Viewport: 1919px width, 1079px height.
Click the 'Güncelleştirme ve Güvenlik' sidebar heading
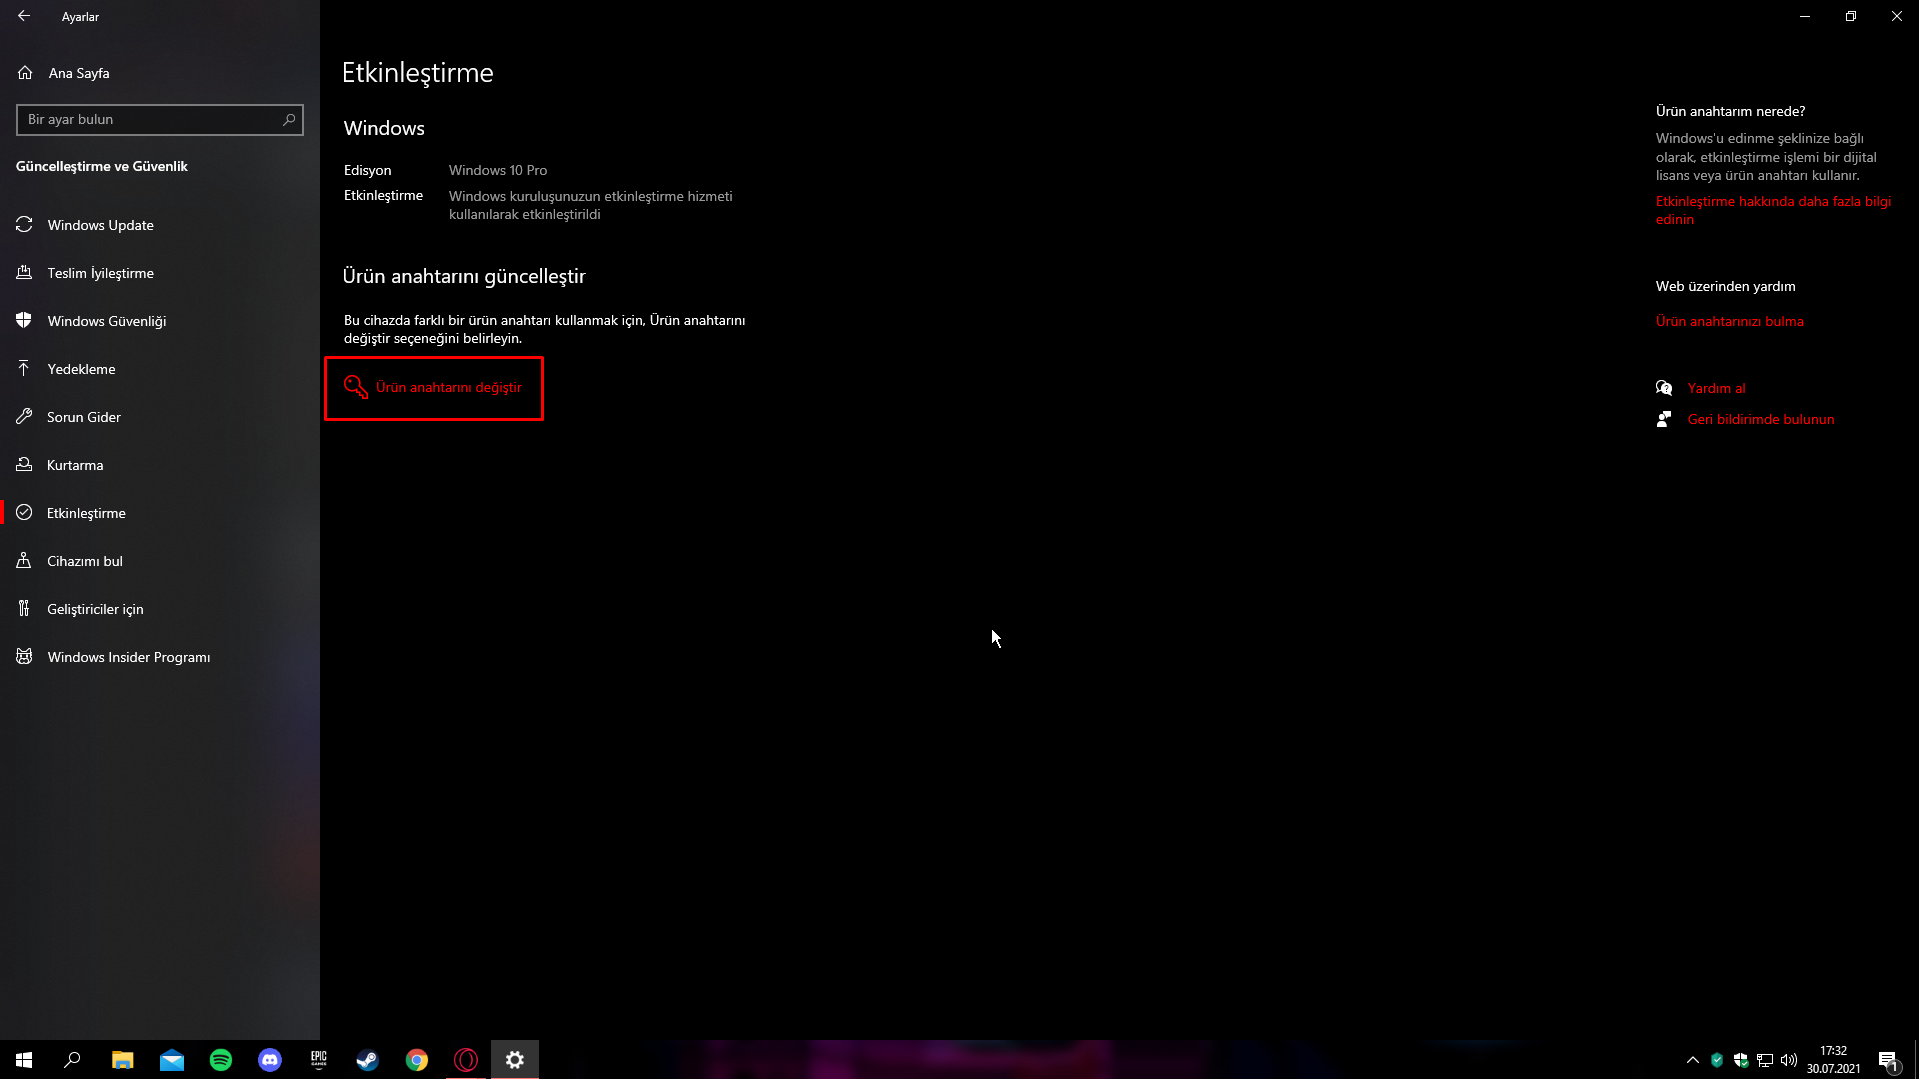(102, 166)
